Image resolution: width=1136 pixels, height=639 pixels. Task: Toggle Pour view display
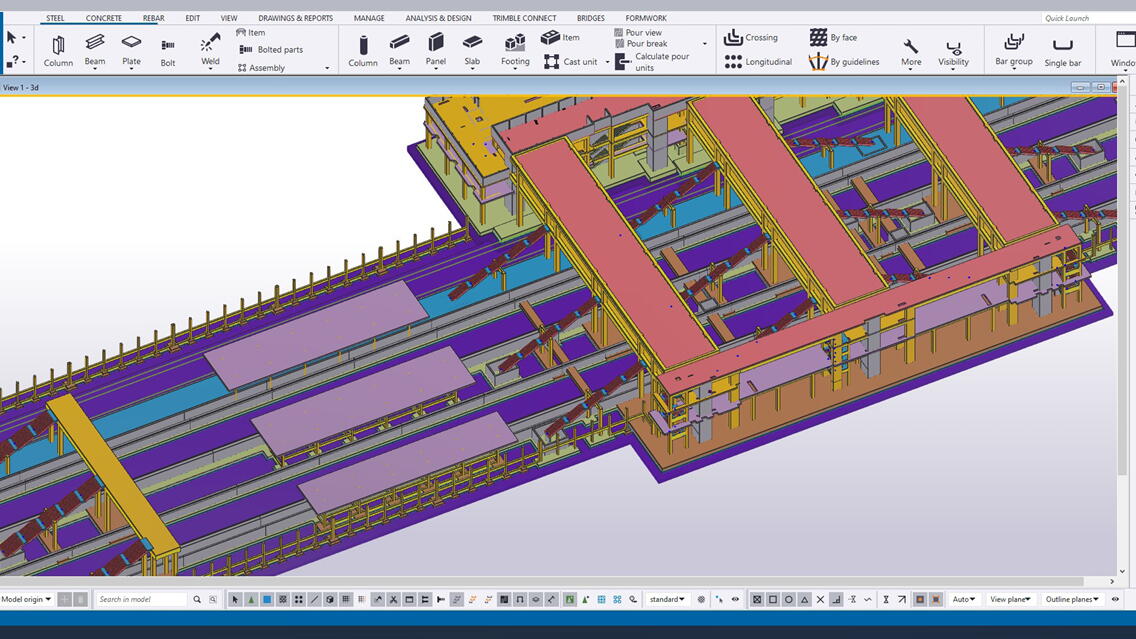637,33
